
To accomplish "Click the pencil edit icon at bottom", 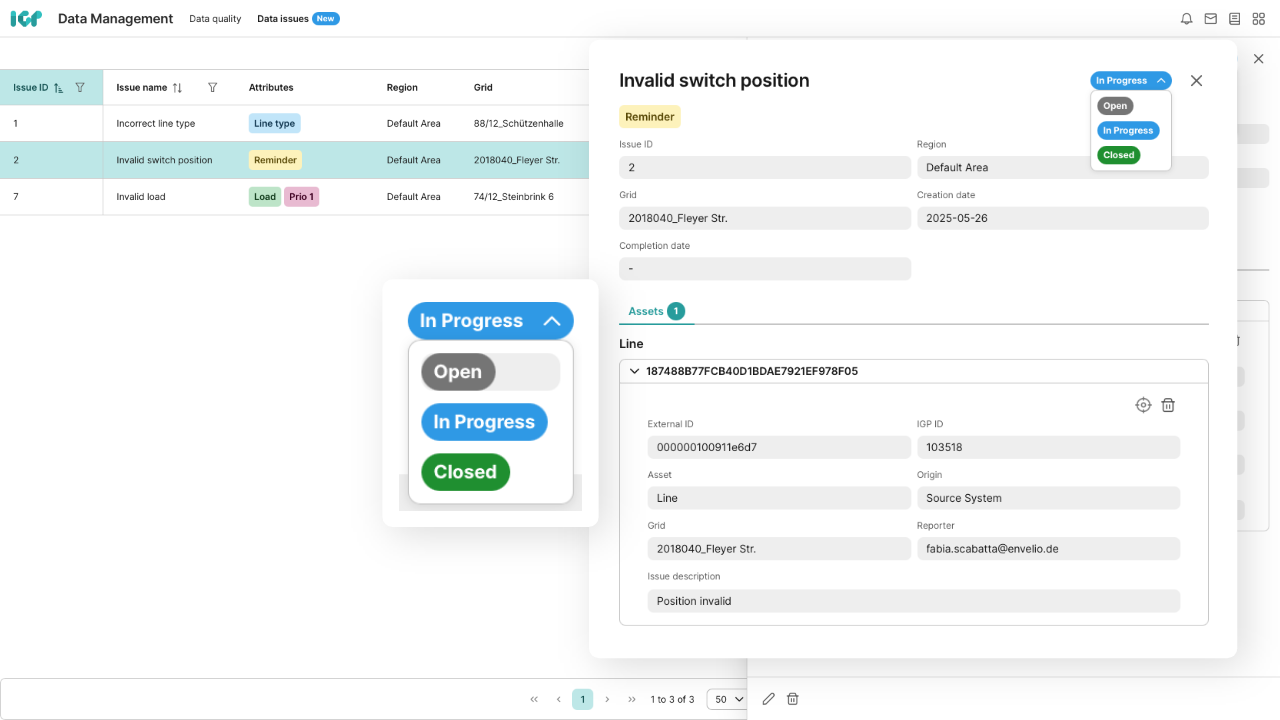I will (769, 699).
